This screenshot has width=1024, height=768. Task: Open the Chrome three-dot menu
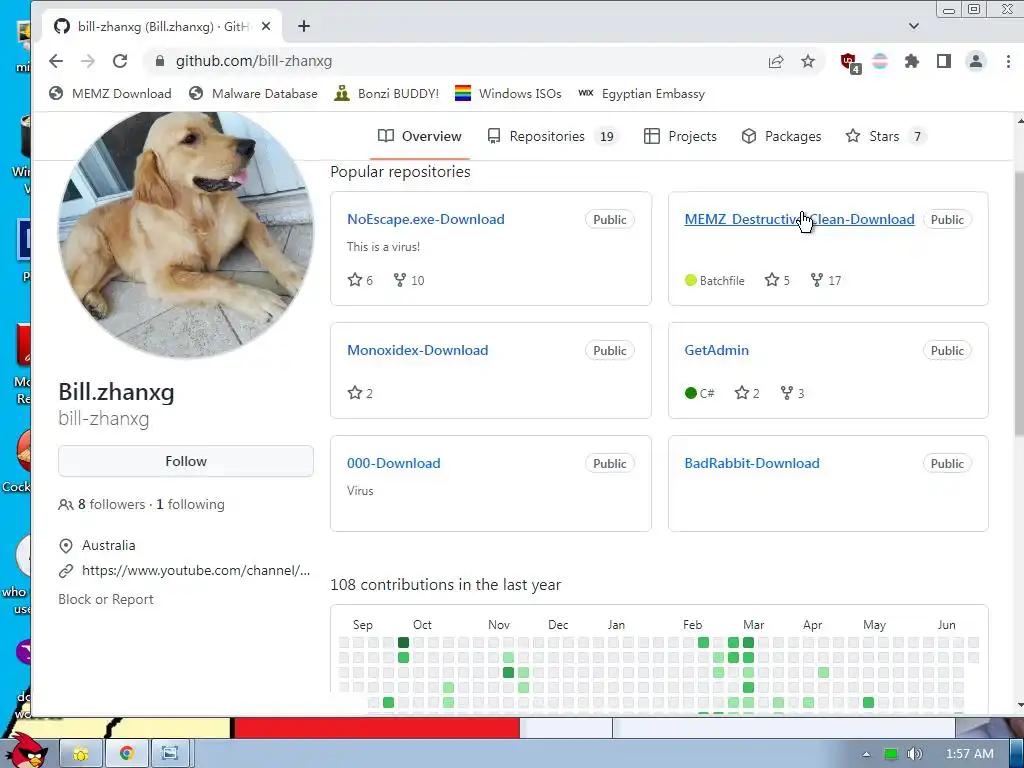[1008, 61]
